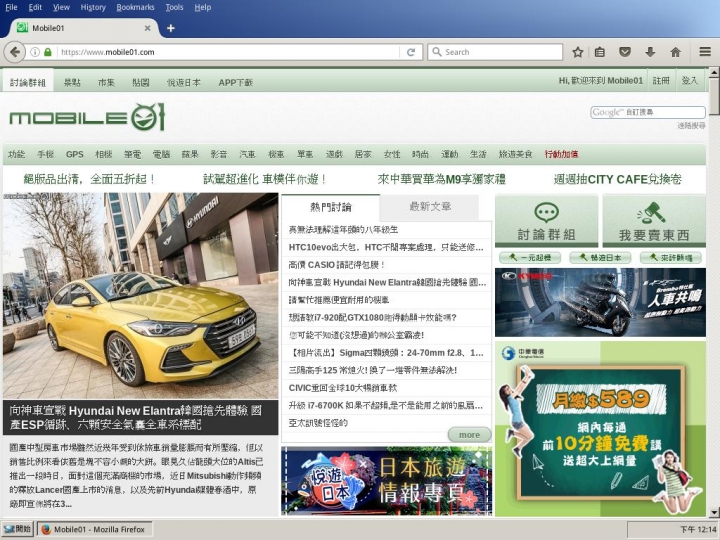The image size is (720, 540).
Task: Click the 一元起標 button
Action: [x=530, y=258]
